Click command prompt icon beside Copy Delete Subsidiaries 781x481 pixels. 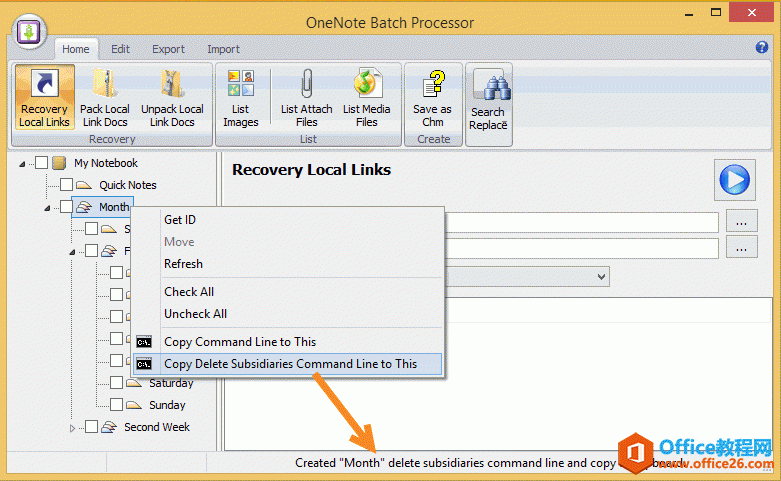(144, 364)
